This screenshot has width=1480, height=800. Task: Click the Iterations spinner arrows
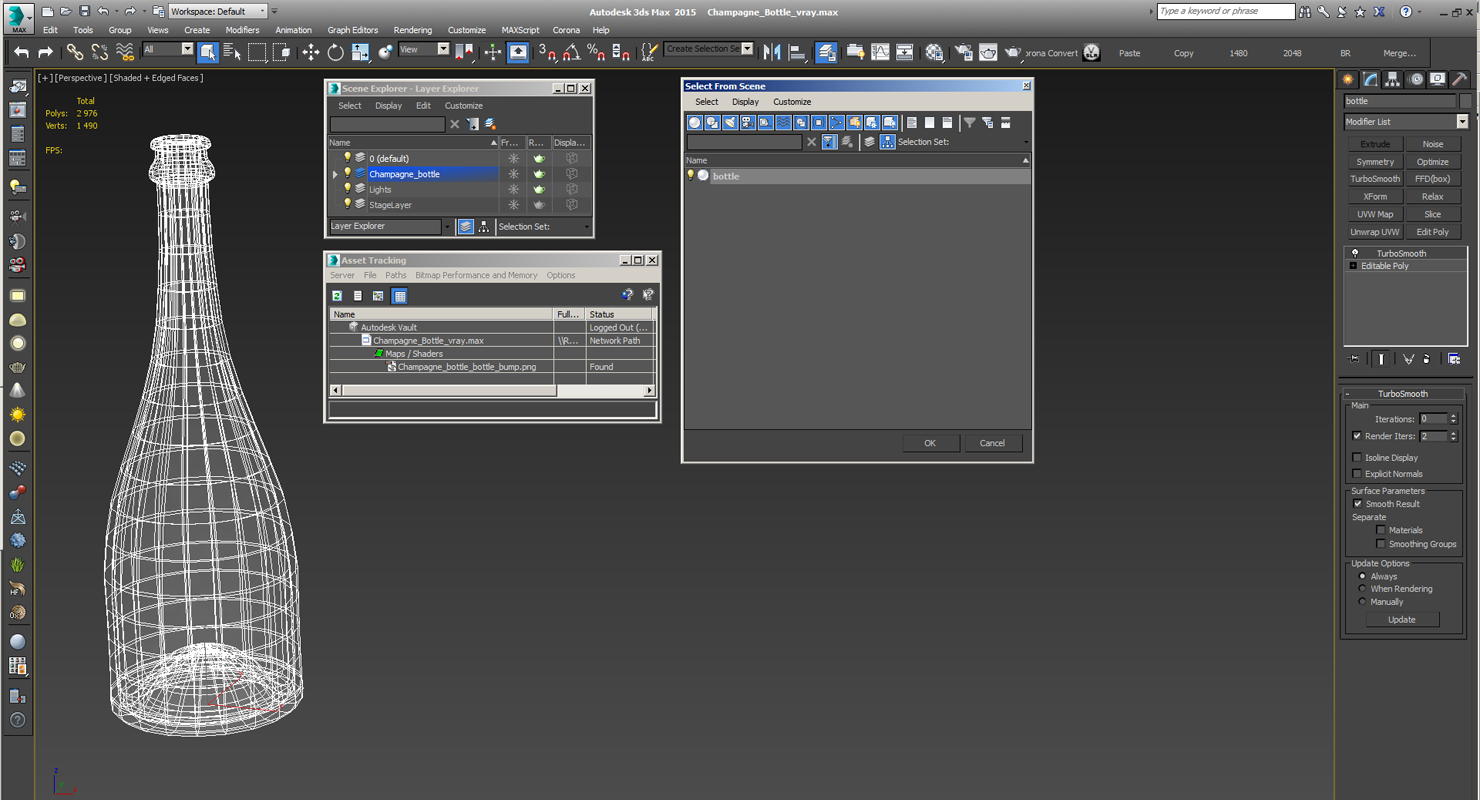1453,419
